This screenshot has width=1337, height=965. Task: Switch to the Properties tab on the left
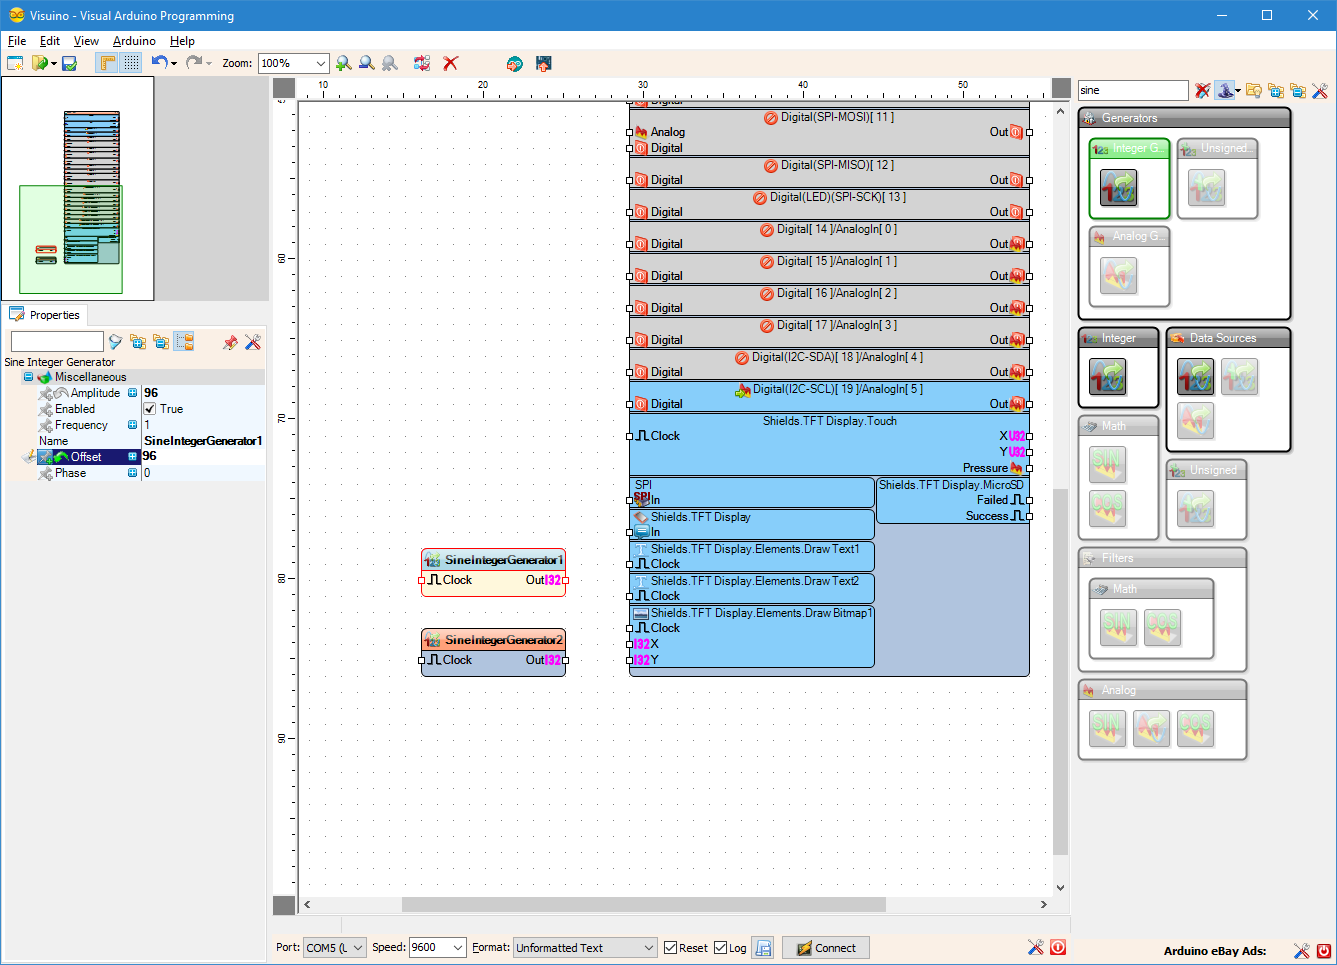point(45,314)
